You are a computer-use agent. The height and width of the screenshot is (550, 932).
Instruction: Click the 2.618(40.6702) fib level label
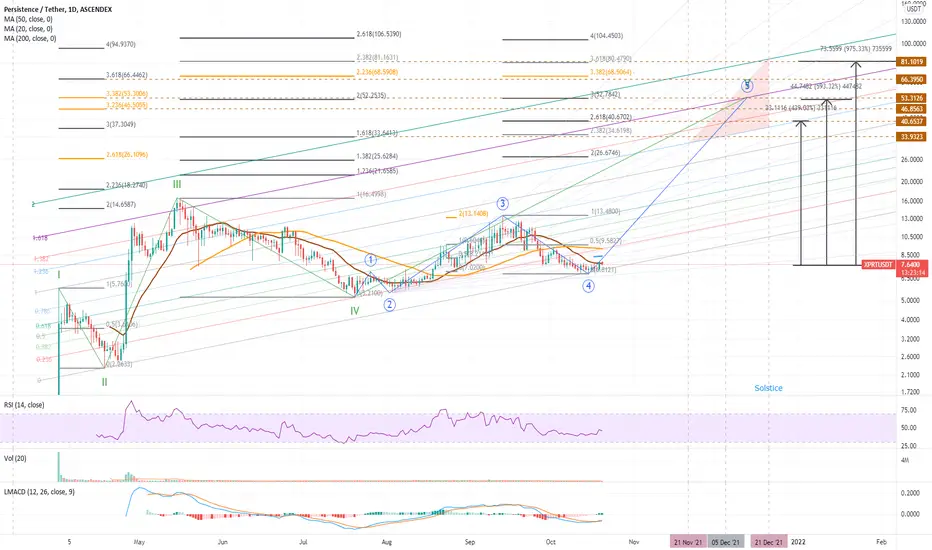610,117
